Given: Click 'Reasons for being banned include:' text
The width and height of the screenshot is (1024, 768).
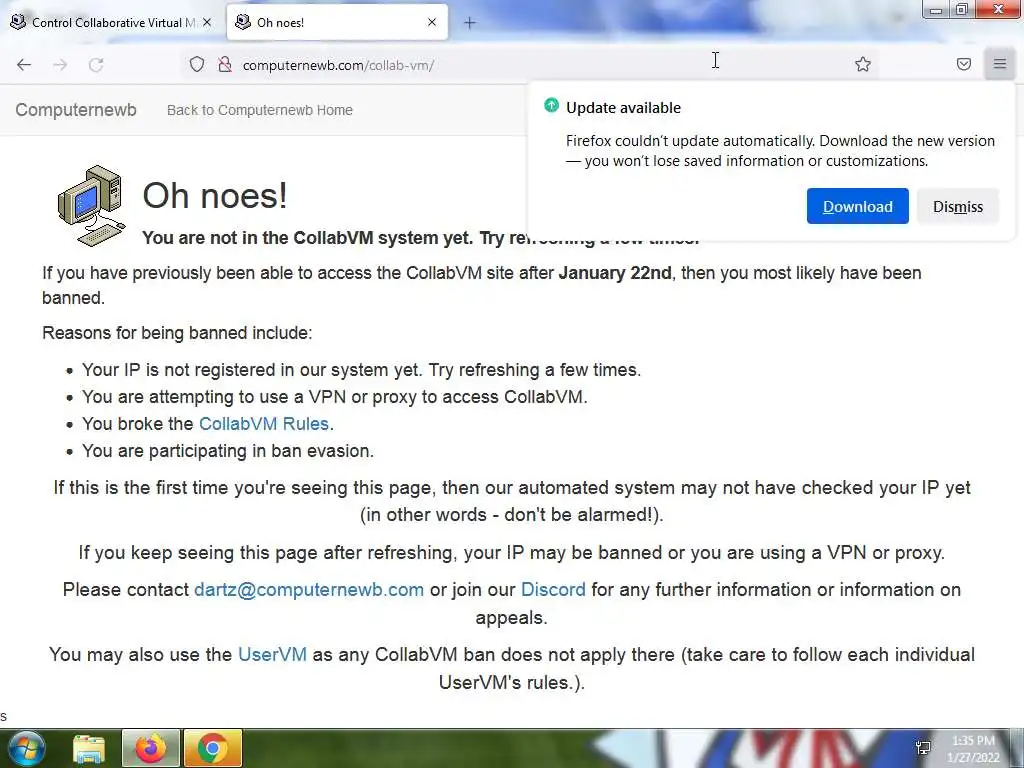Looking at the screenshot, I should (177, 333).
